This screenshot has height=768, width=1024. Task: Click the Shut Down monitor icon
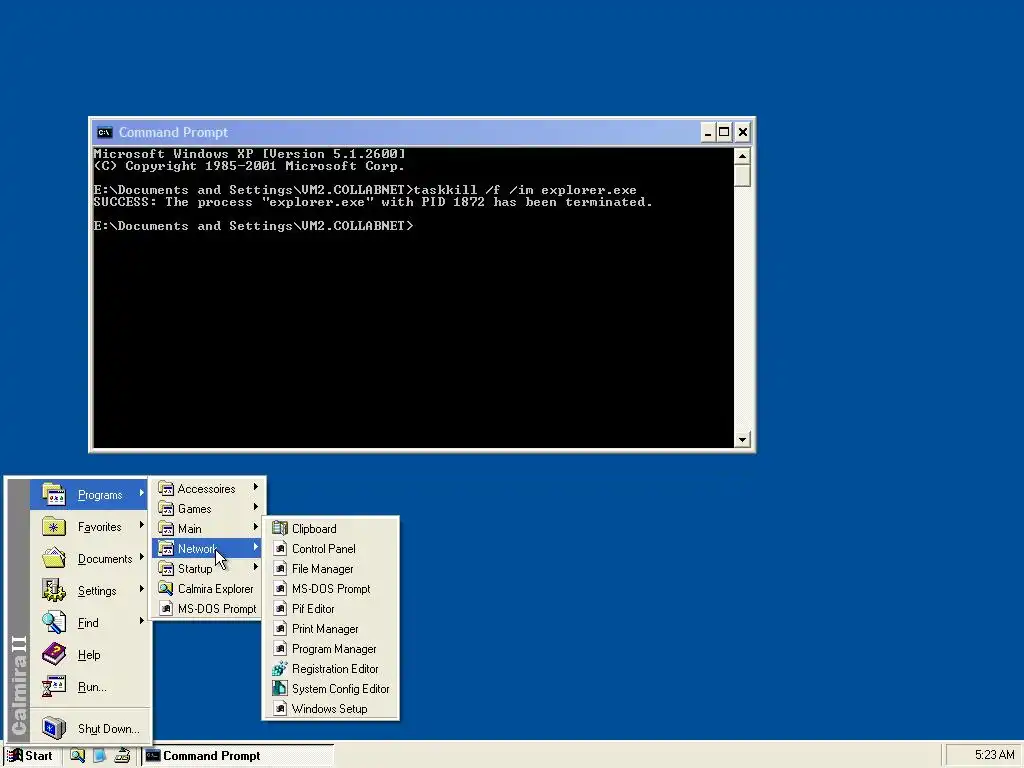click(54, 728)
